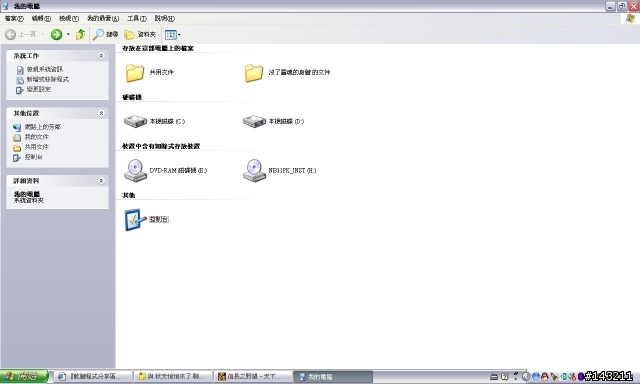Click 我的電腦 taskbar button
640x384 pixels.
(334, 376)
